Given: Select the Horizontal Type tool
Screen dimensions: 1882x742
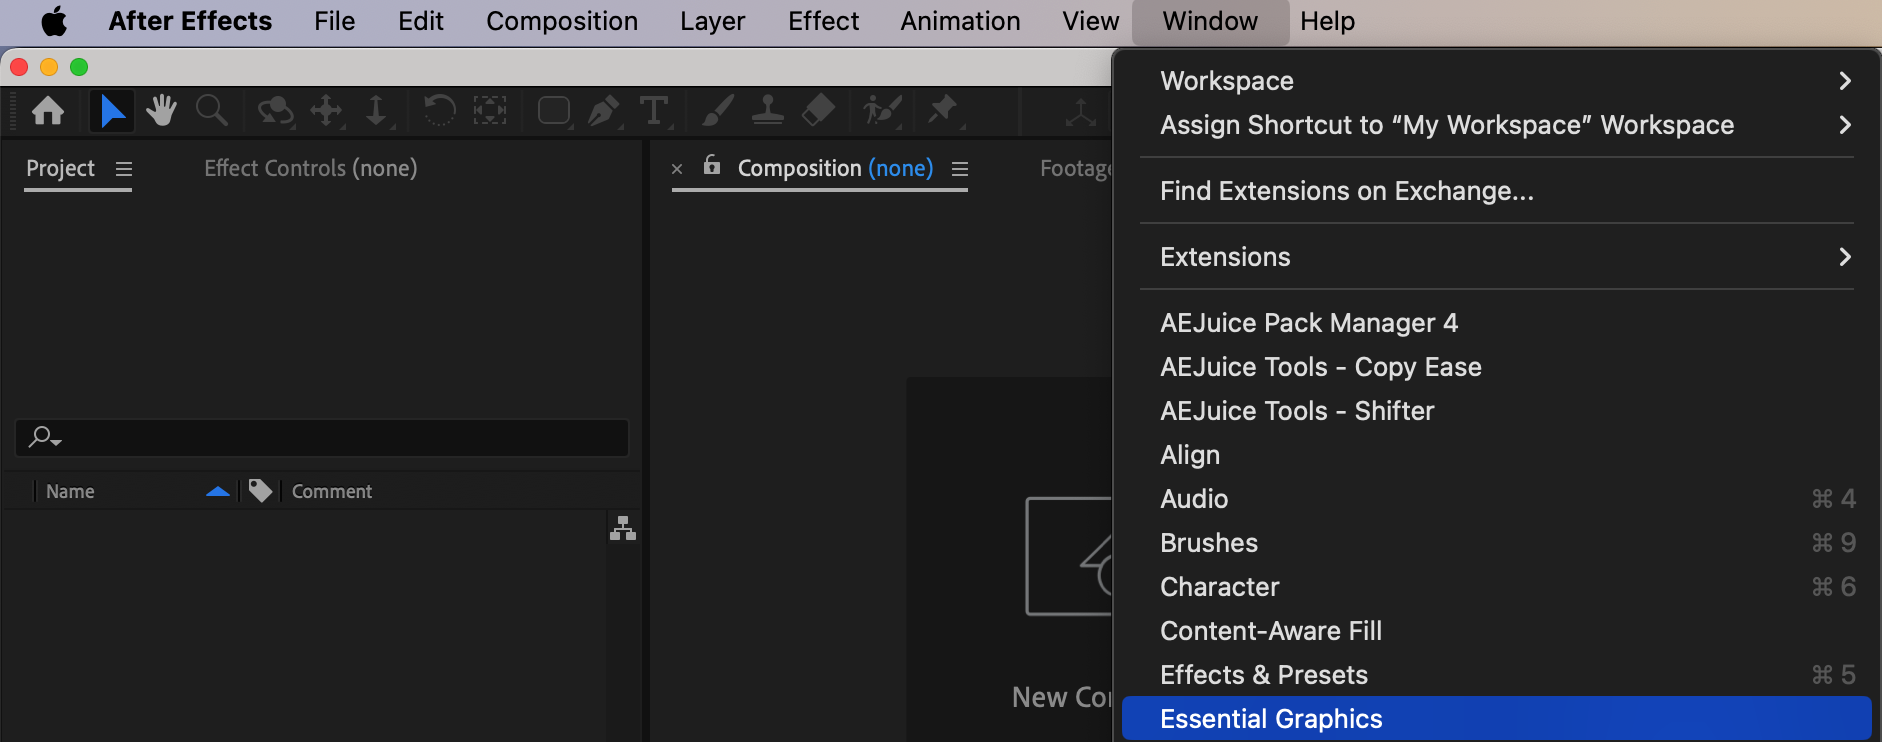Looking at the screenshot, I should pyautogui.click(x=654, y=110).
